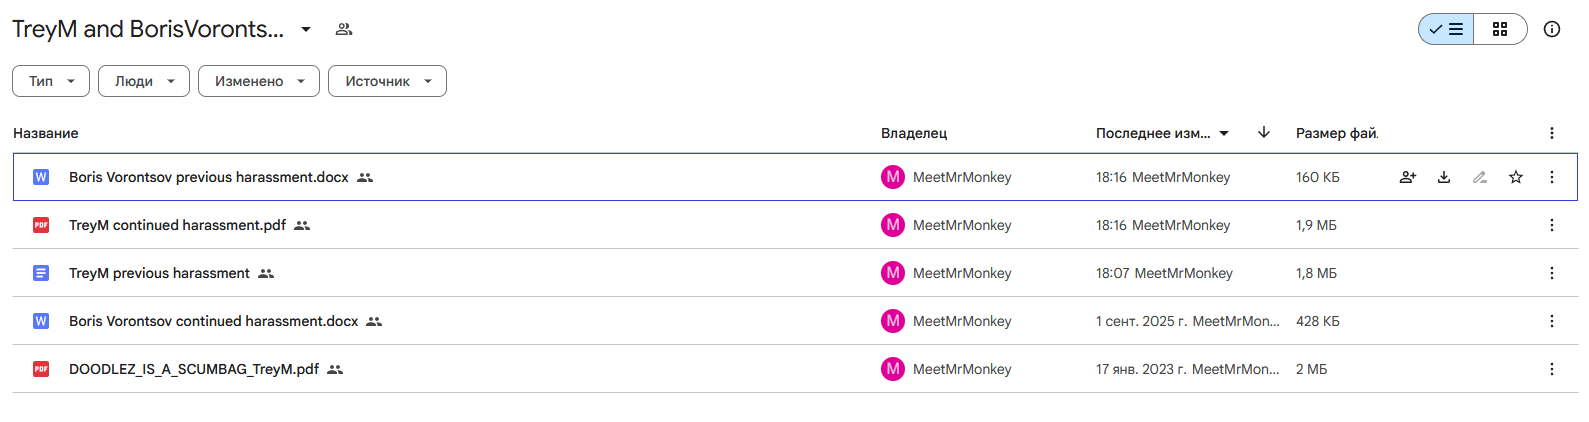1589x422 pixels.
Task: Open more actions for TreyM continued harassment.pdf
Action: tap(1552, 225)
